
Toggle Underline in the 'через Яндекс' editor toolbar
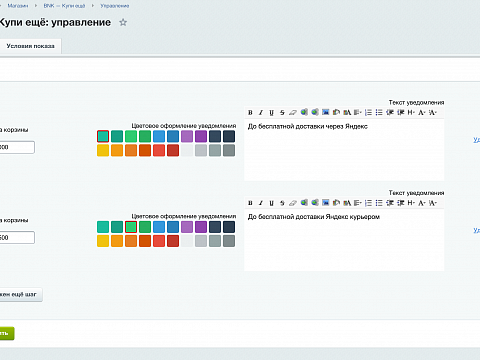272,113
